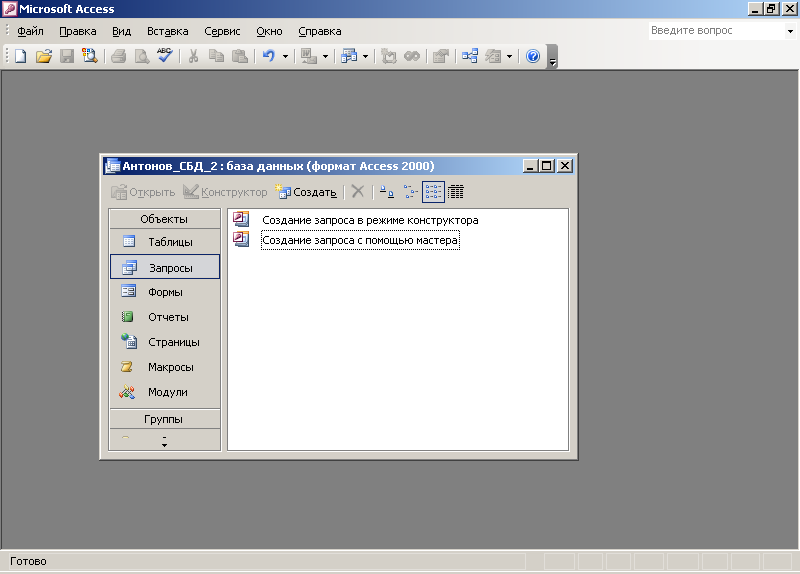Screen dimensions: 800x574
Task: Open the Вид menu
Action: coord(121,31)
